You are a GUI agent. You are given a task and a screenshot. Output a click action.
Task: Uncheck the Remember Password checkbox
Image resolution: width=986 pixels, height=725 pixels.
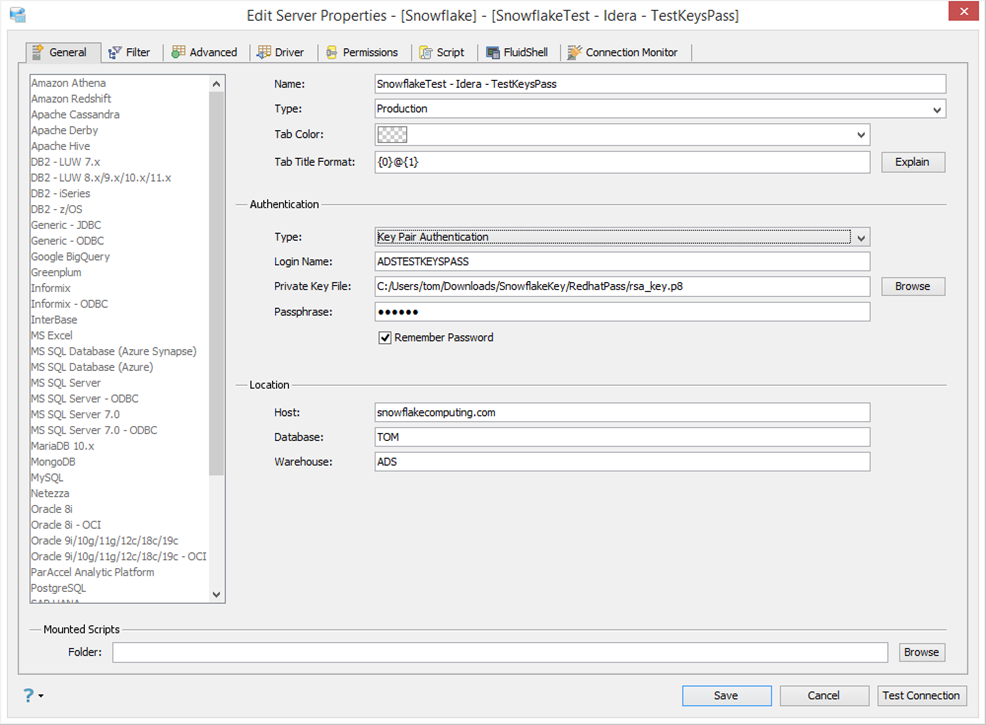(385, 338)
